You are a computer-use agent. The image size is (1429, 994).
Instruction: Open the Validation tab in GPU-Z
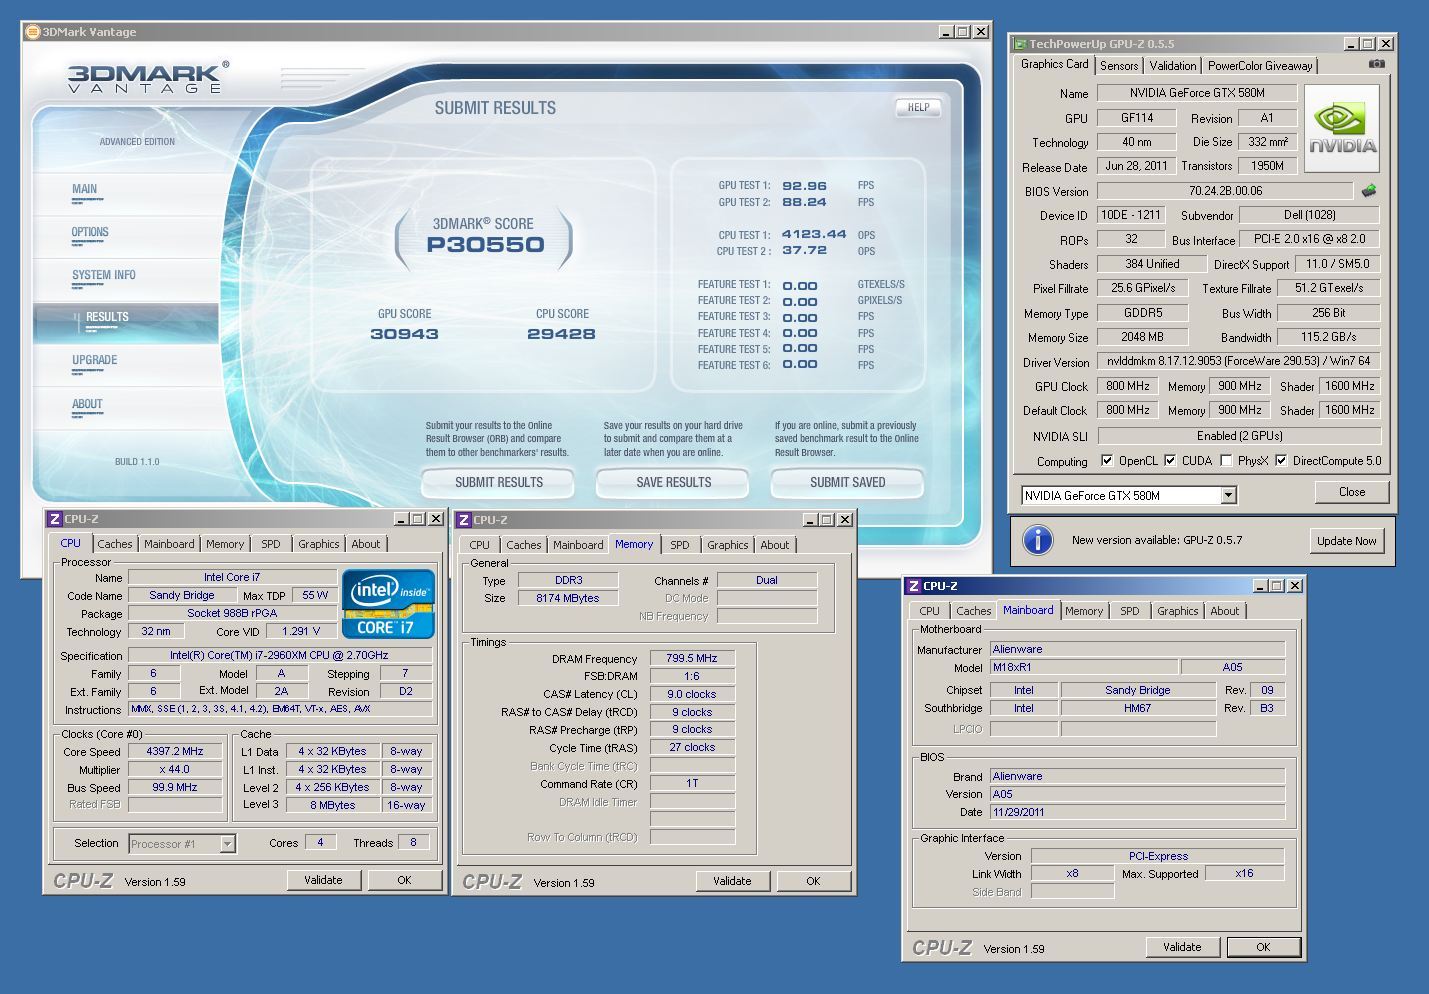click(1172, 66)
